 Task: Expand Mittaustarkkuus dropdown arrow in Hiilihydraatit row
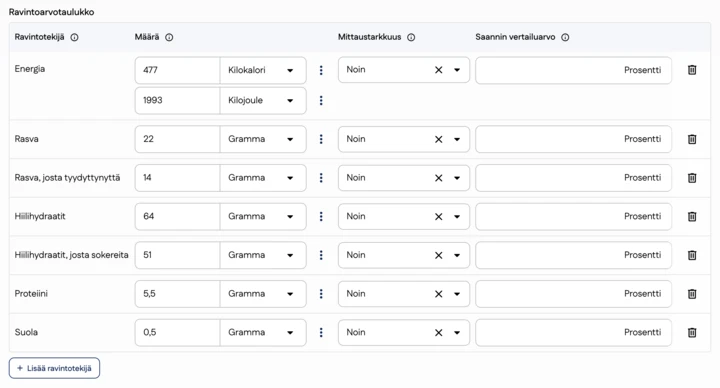pos(457,216)
